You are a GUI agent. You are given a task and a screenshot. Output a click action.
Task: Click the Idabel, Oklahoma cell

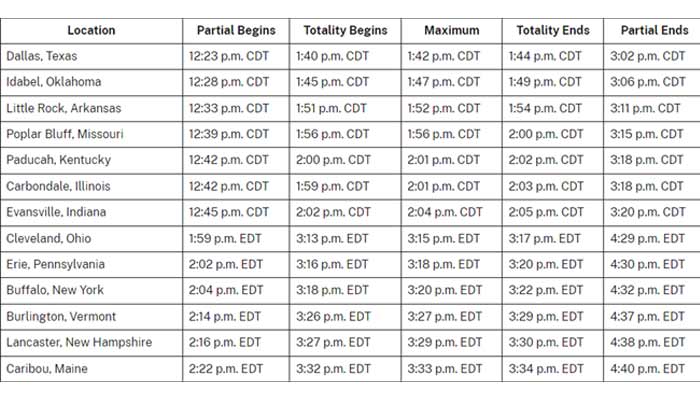pyautogui.click(x=53, y=82)
